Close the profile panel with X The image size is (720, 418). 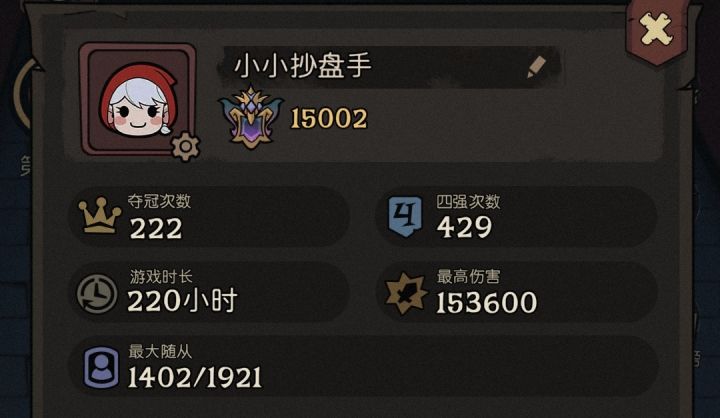point(657,29)
